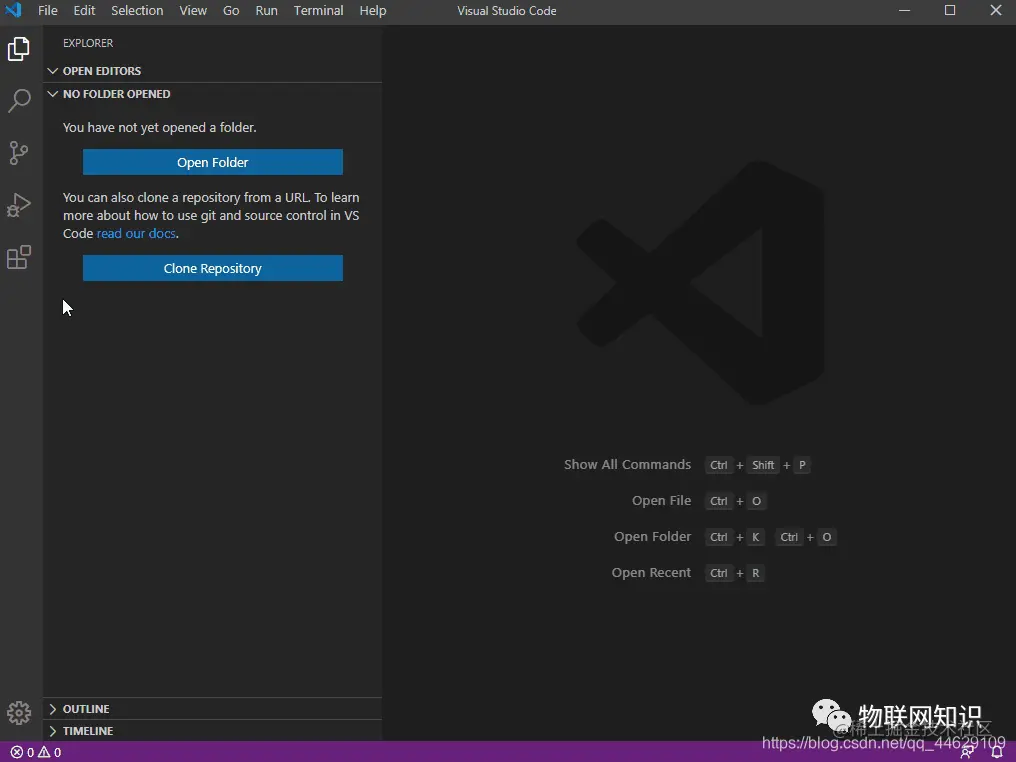The height and width of the screenshot is (762, 1016).
Task: Open the Go menu
Action: pos(231,10)
